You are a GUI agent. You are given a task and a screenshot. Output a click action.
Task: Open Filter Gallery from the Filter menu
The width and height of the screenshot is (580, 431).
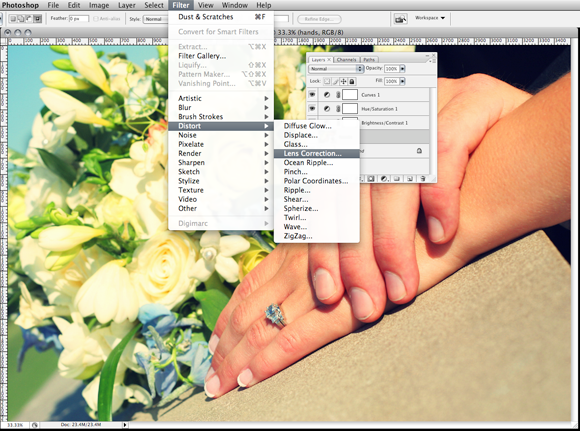pos(202,56)
